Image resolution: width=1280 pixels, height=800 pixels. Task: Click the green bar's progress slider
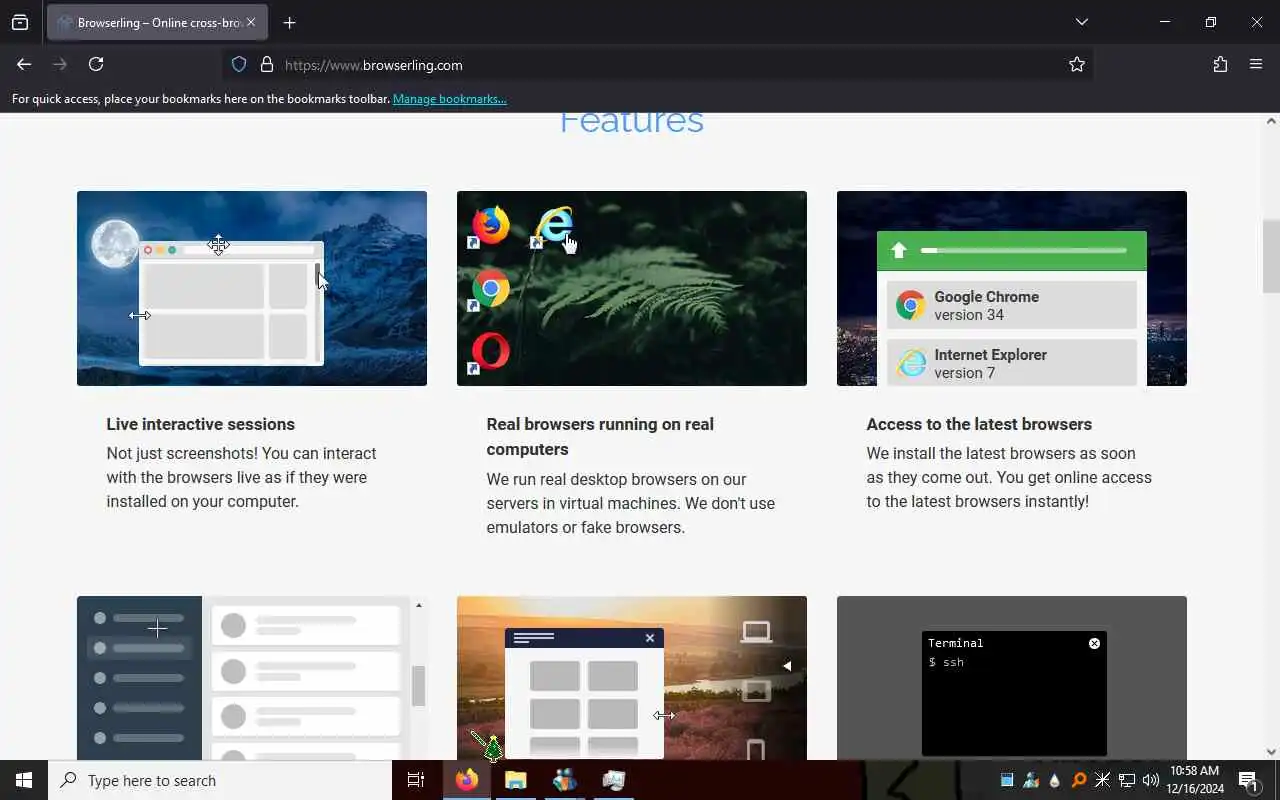1024,250
